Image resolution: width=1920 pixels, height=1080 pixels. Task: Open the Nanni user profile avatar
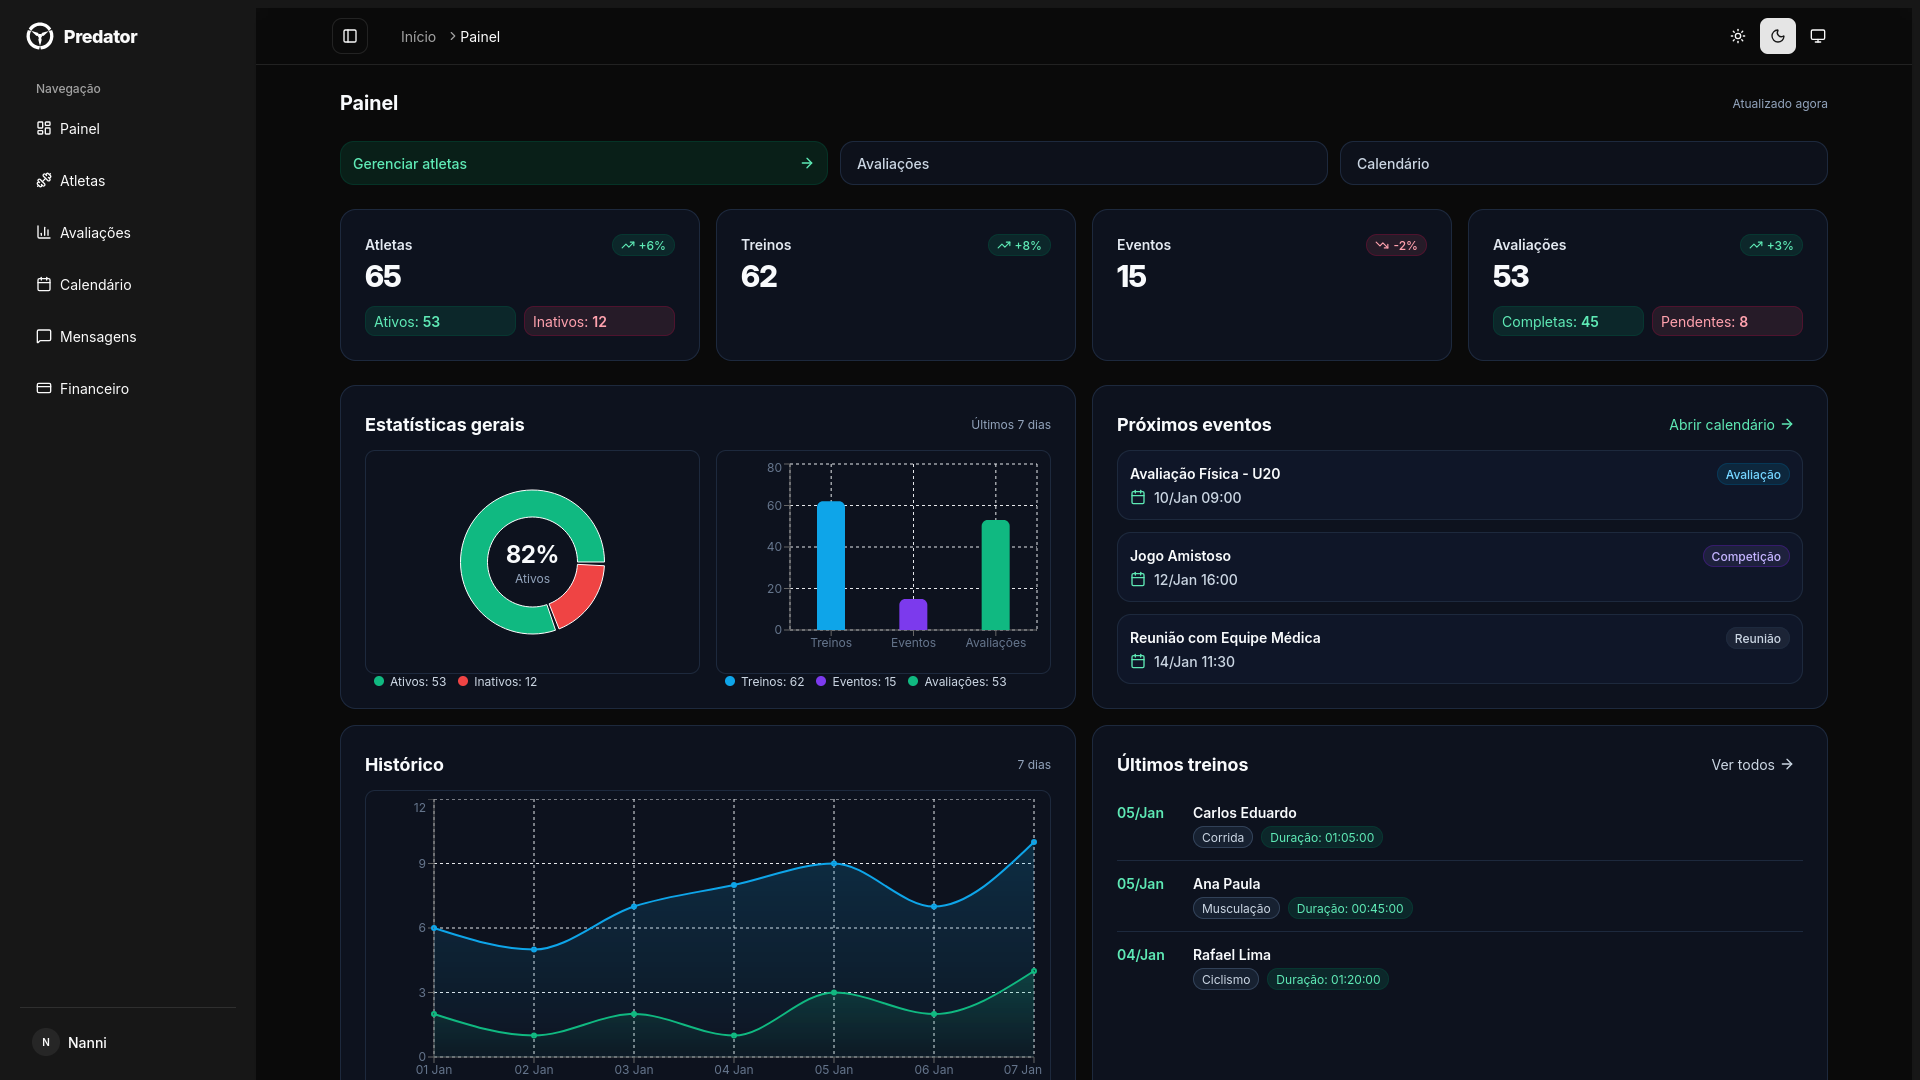tap(46, 1042)
